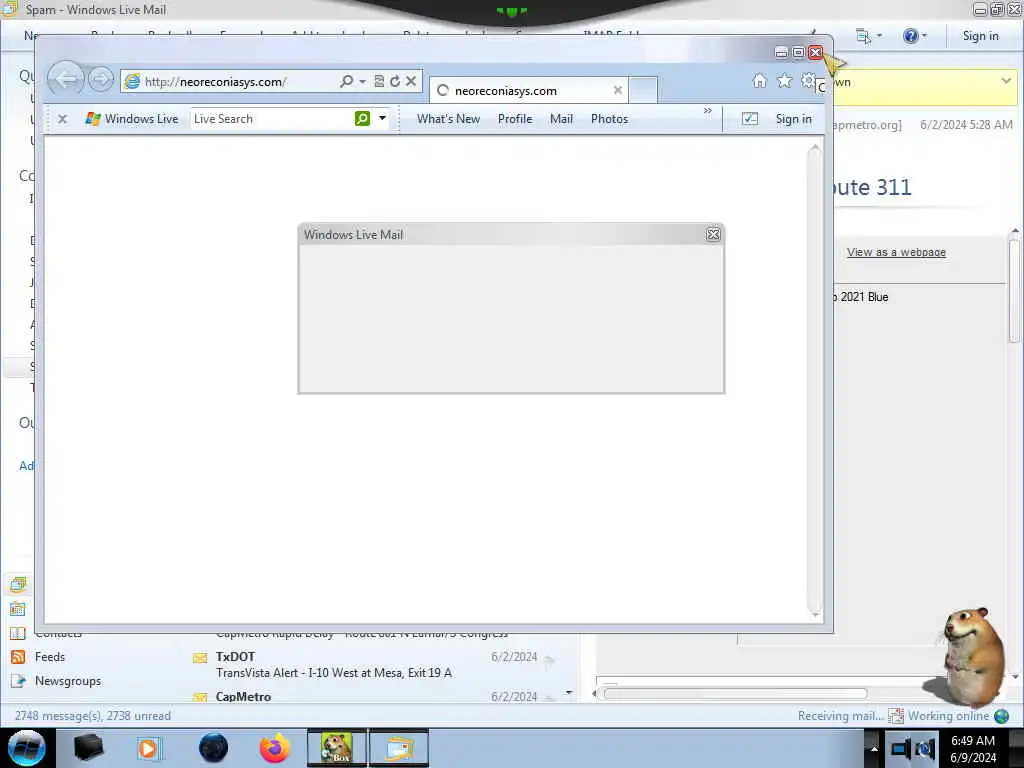The width and height of the screenshot is (1024, 768).
Task: Open Favorites star in browser
Action: [784, 80]
